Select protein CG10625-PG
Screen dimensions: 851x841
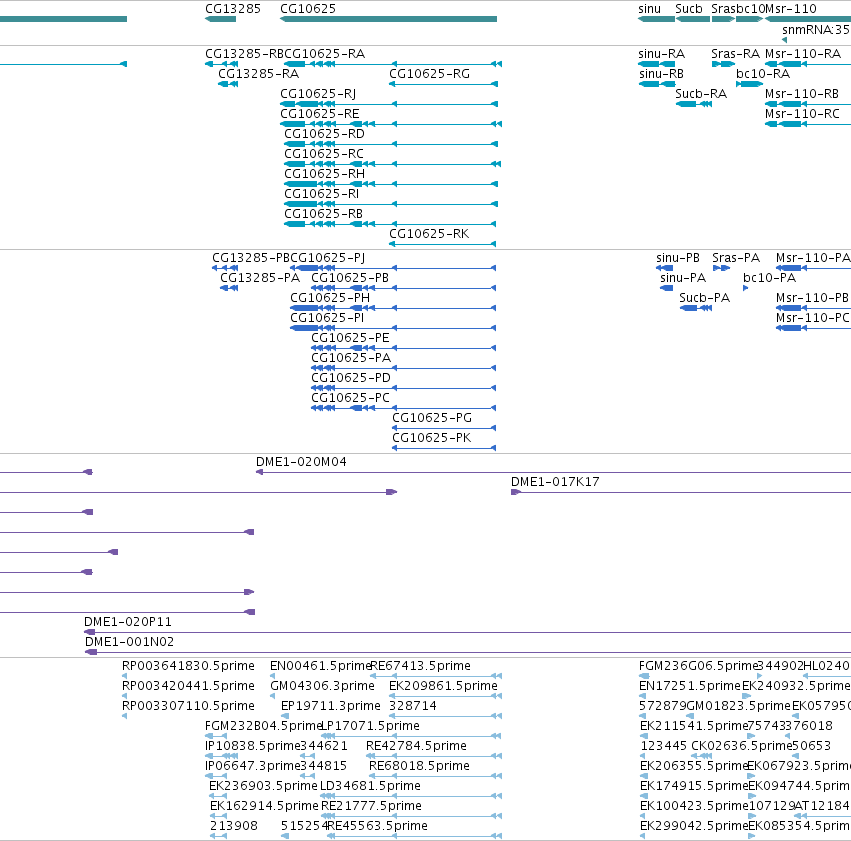(x=432, y=418)
